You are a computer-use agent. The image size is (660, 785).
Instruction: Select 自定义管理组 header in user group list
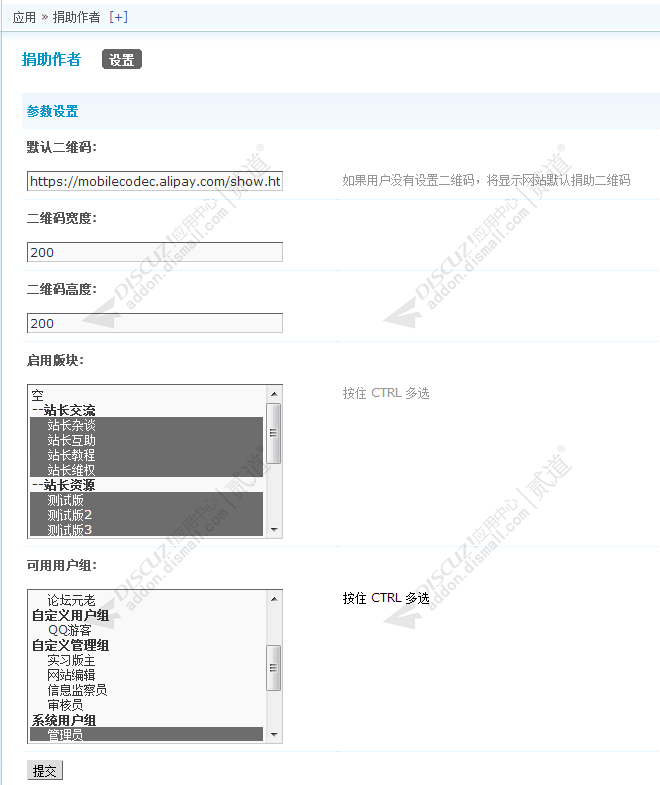[x=146, y=645]
